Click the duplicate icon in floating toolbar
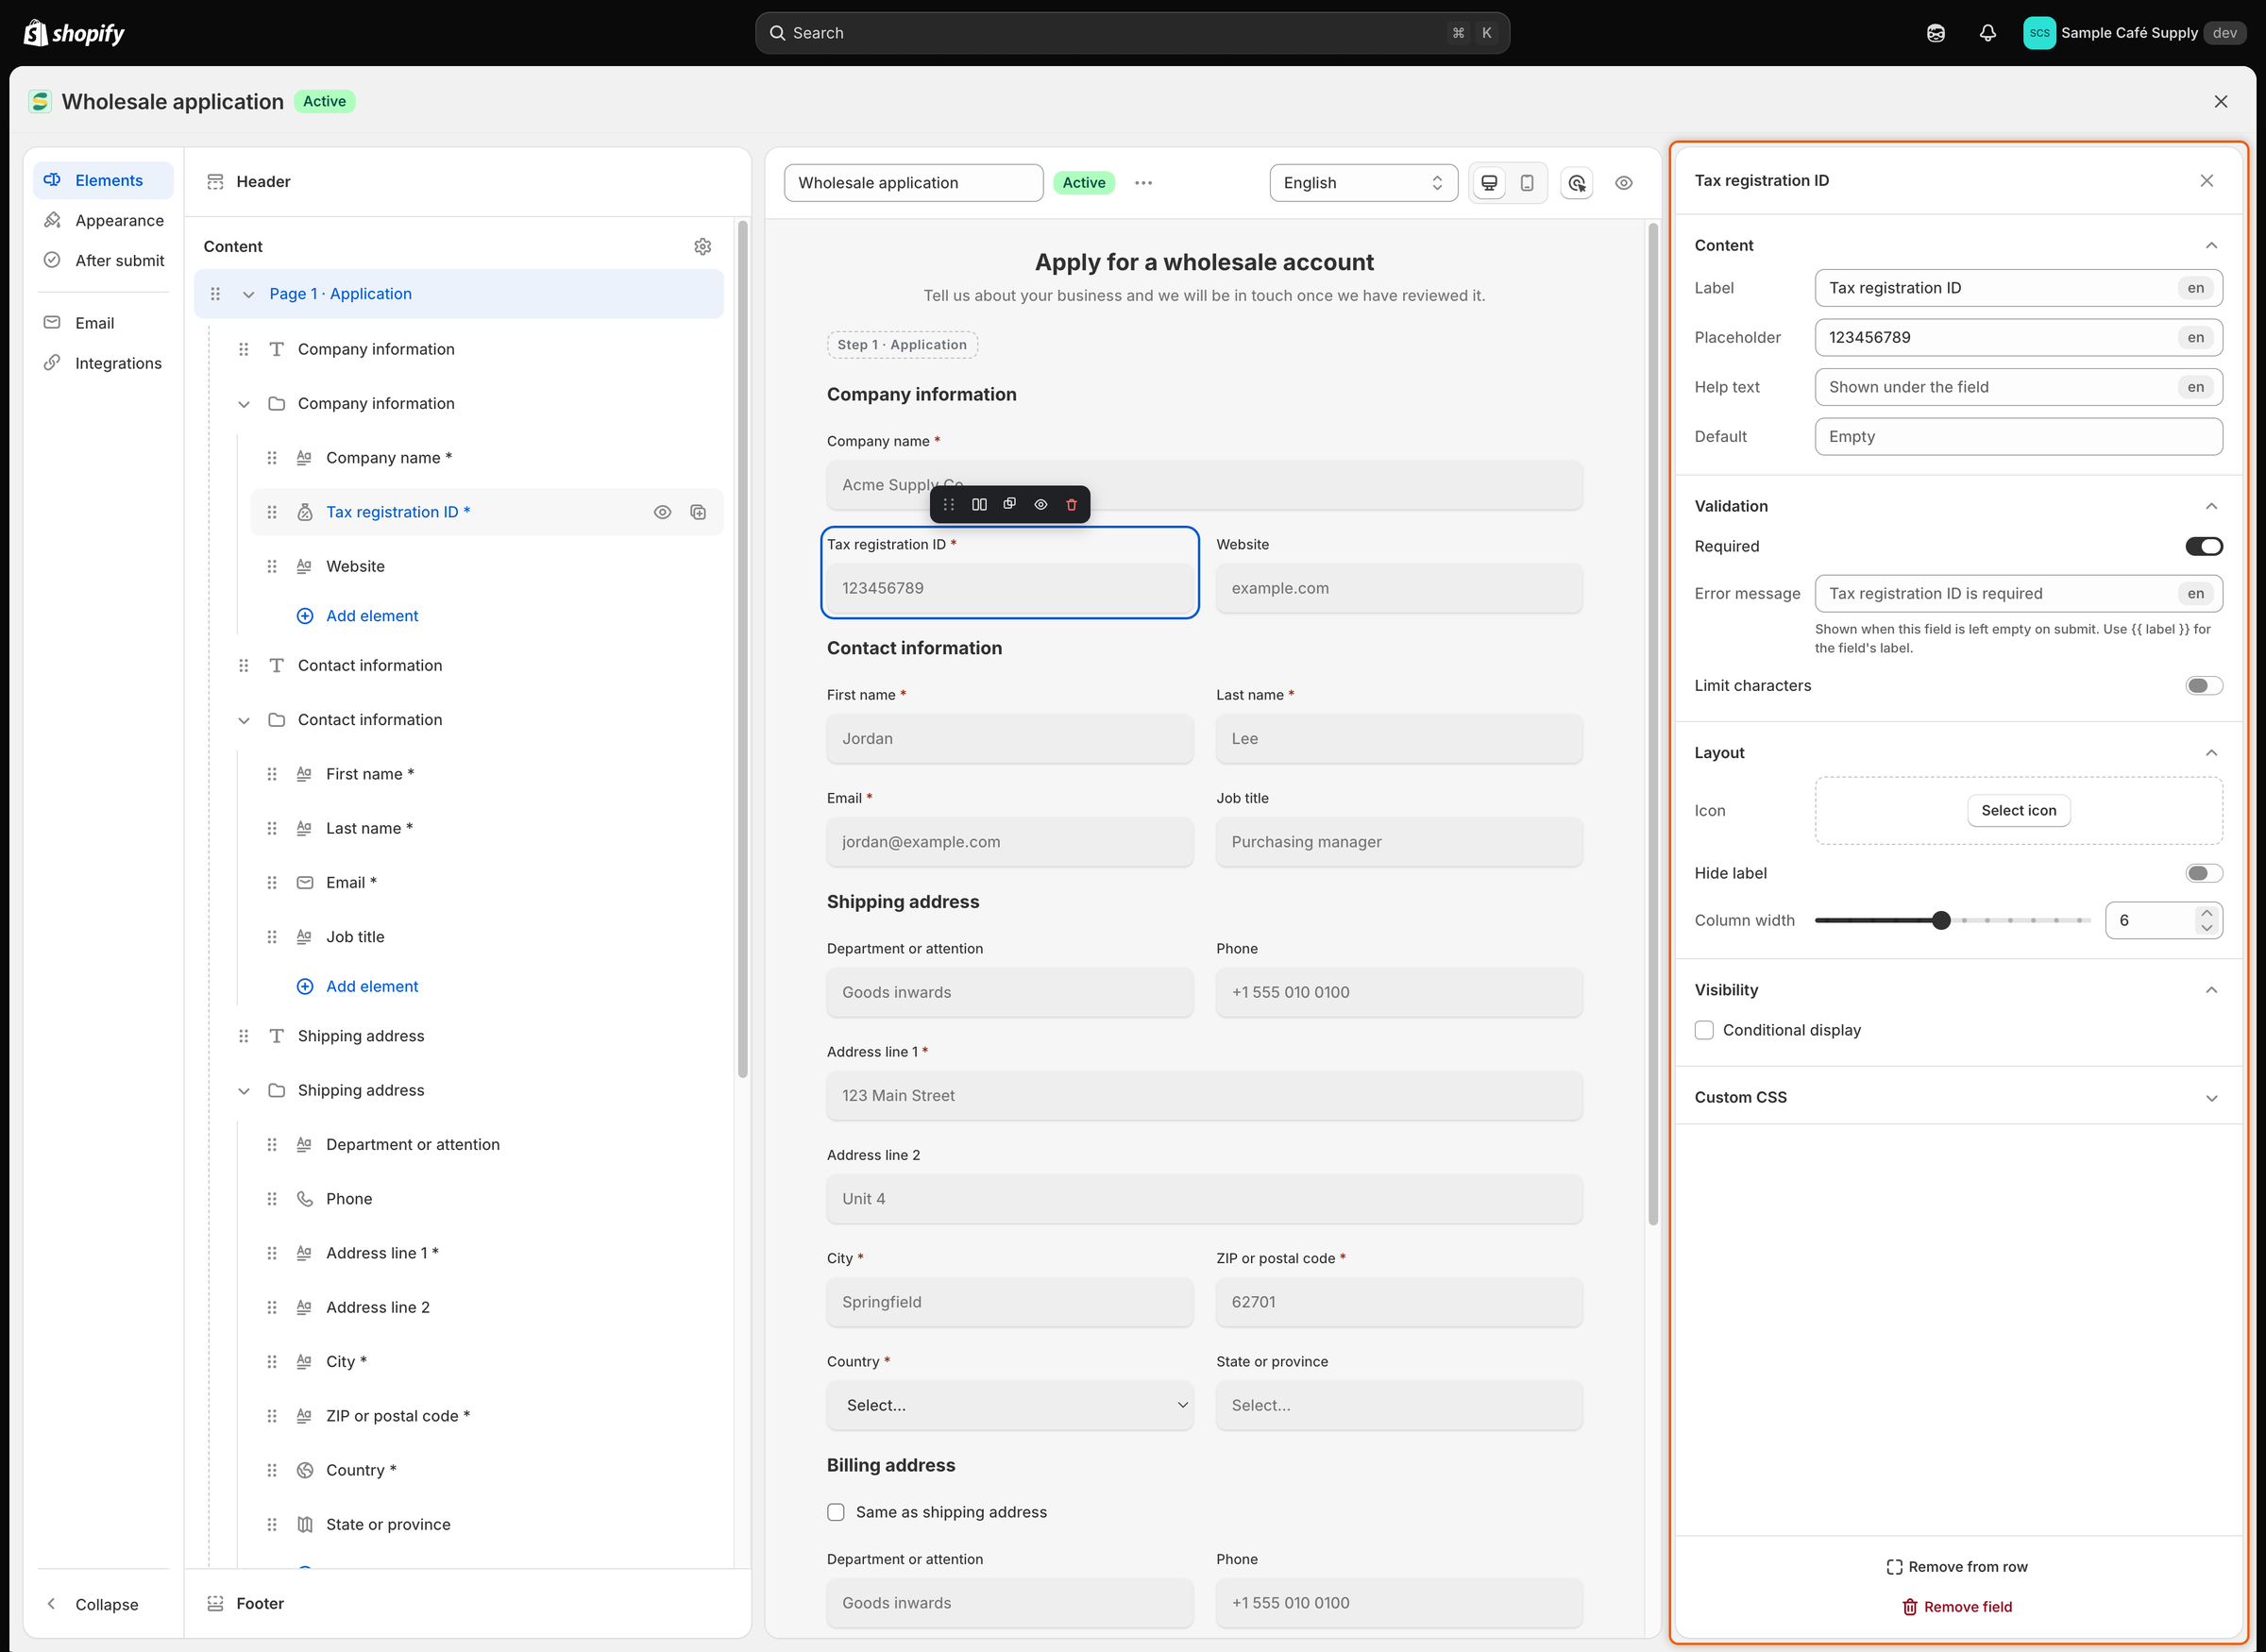 coord(1010,504)
